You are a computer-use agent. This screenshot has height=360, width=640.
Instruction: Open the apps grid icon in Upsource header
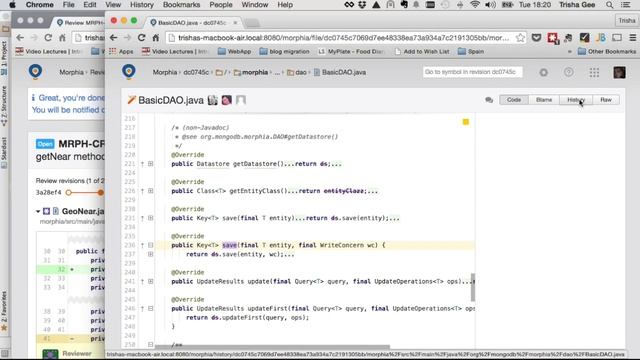594,72
